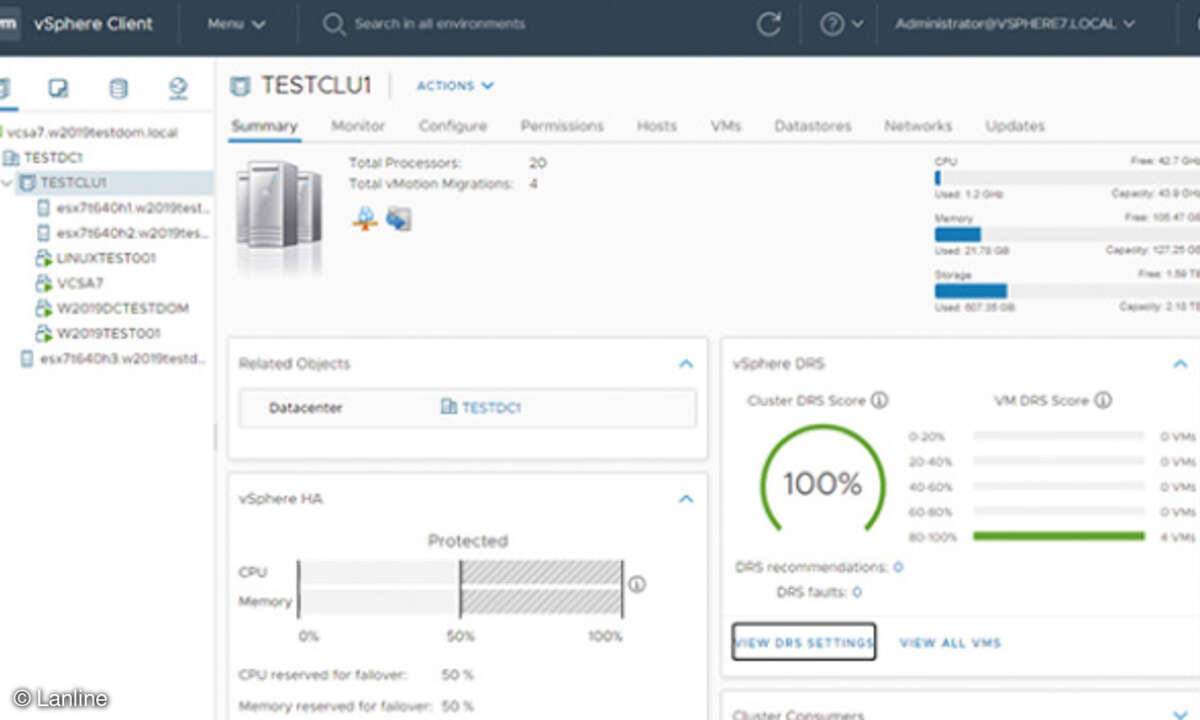This screenshot has height=720, width=1200.
Task: Switch to the VMs tab
Action: click(x=726, y=126)
